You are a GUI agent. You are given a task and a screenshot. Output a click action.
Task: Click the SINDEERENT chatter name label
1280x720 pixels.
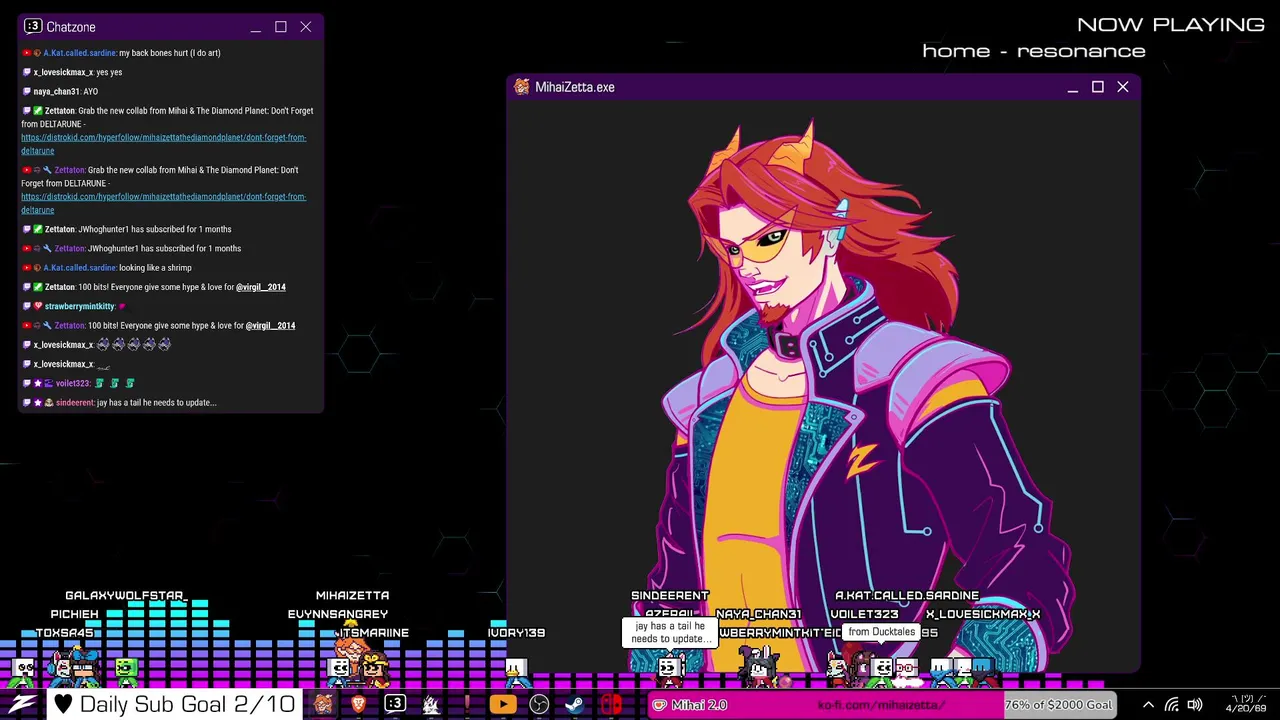pos(670,596)
